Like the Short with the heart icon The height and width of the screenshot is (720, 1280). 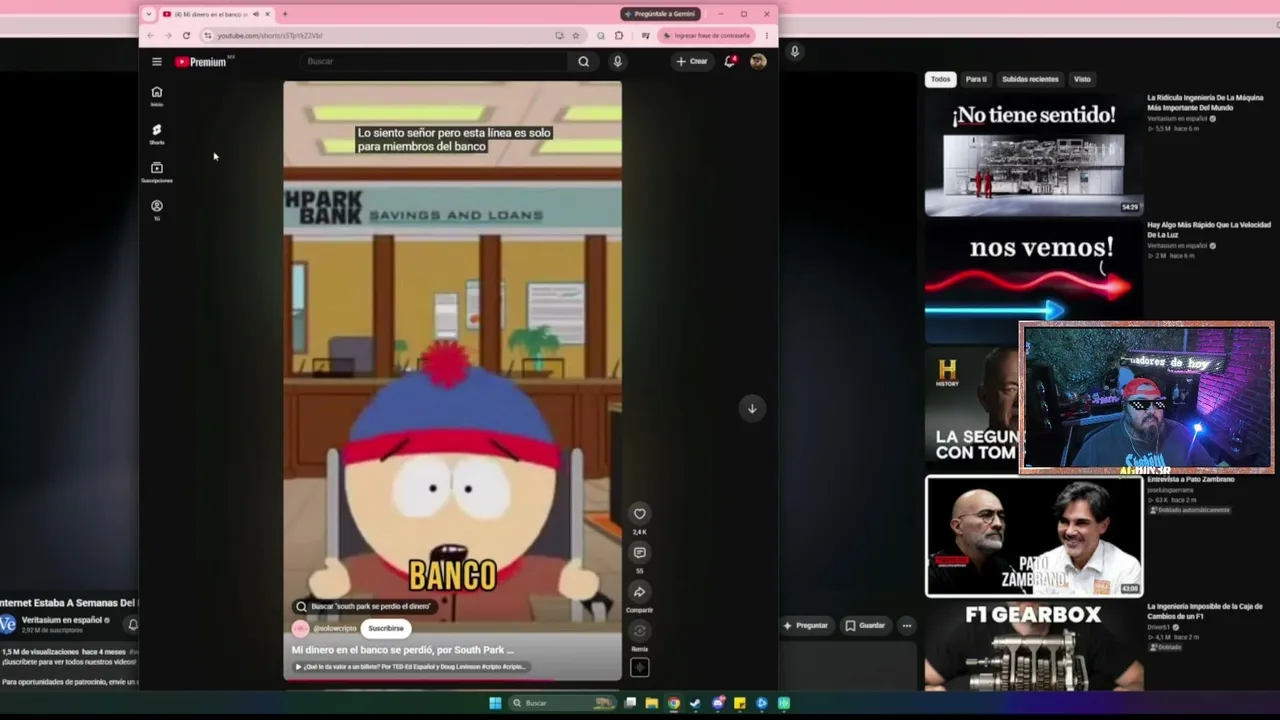(640, 514)
